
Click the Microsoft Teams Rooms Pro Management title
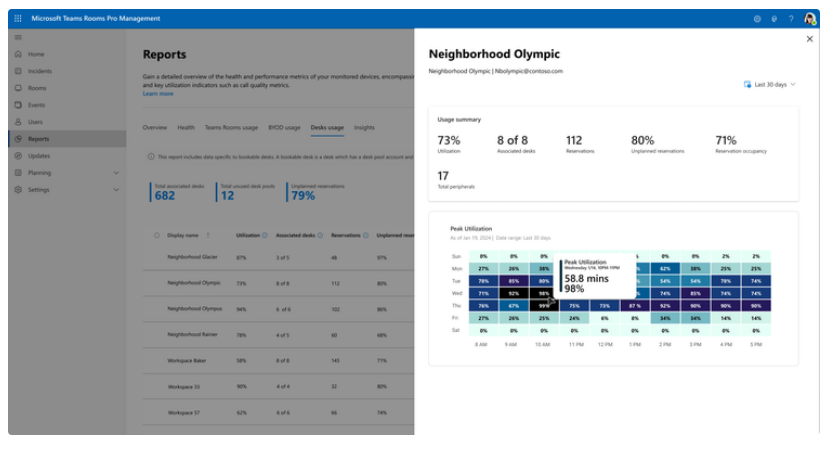[x=96, y=19]
